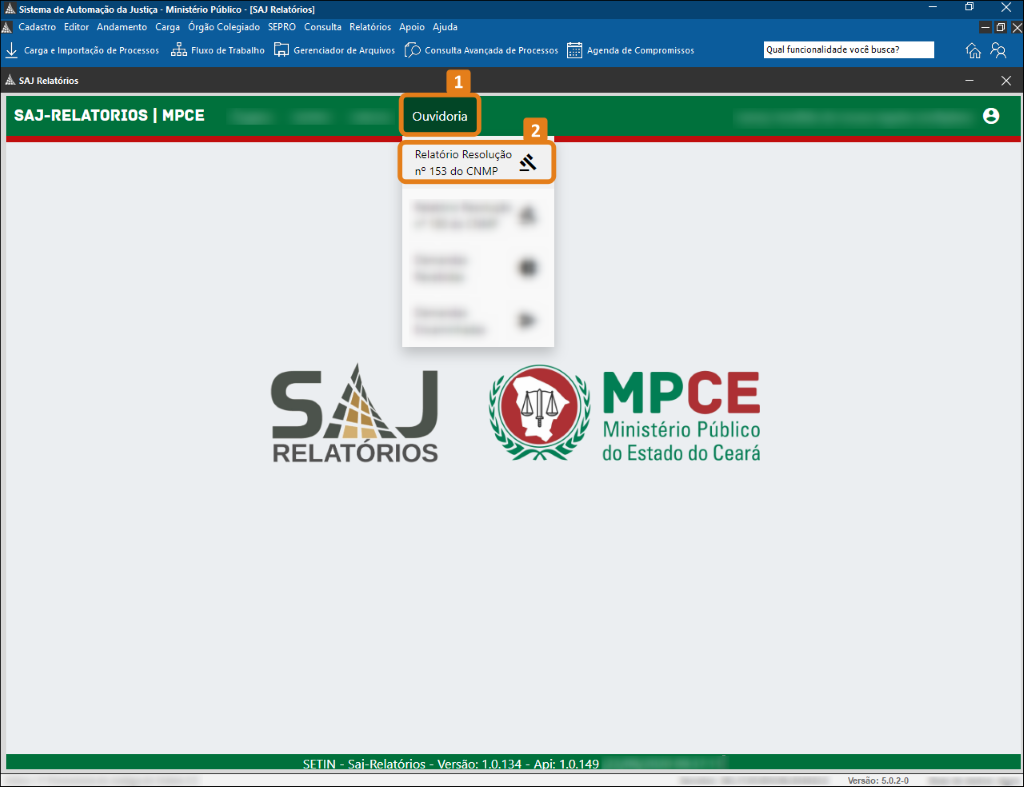Click the SAJ Relatórios logo image
The width and height of the screenshot is (1024, 787).
click(355, 413)
